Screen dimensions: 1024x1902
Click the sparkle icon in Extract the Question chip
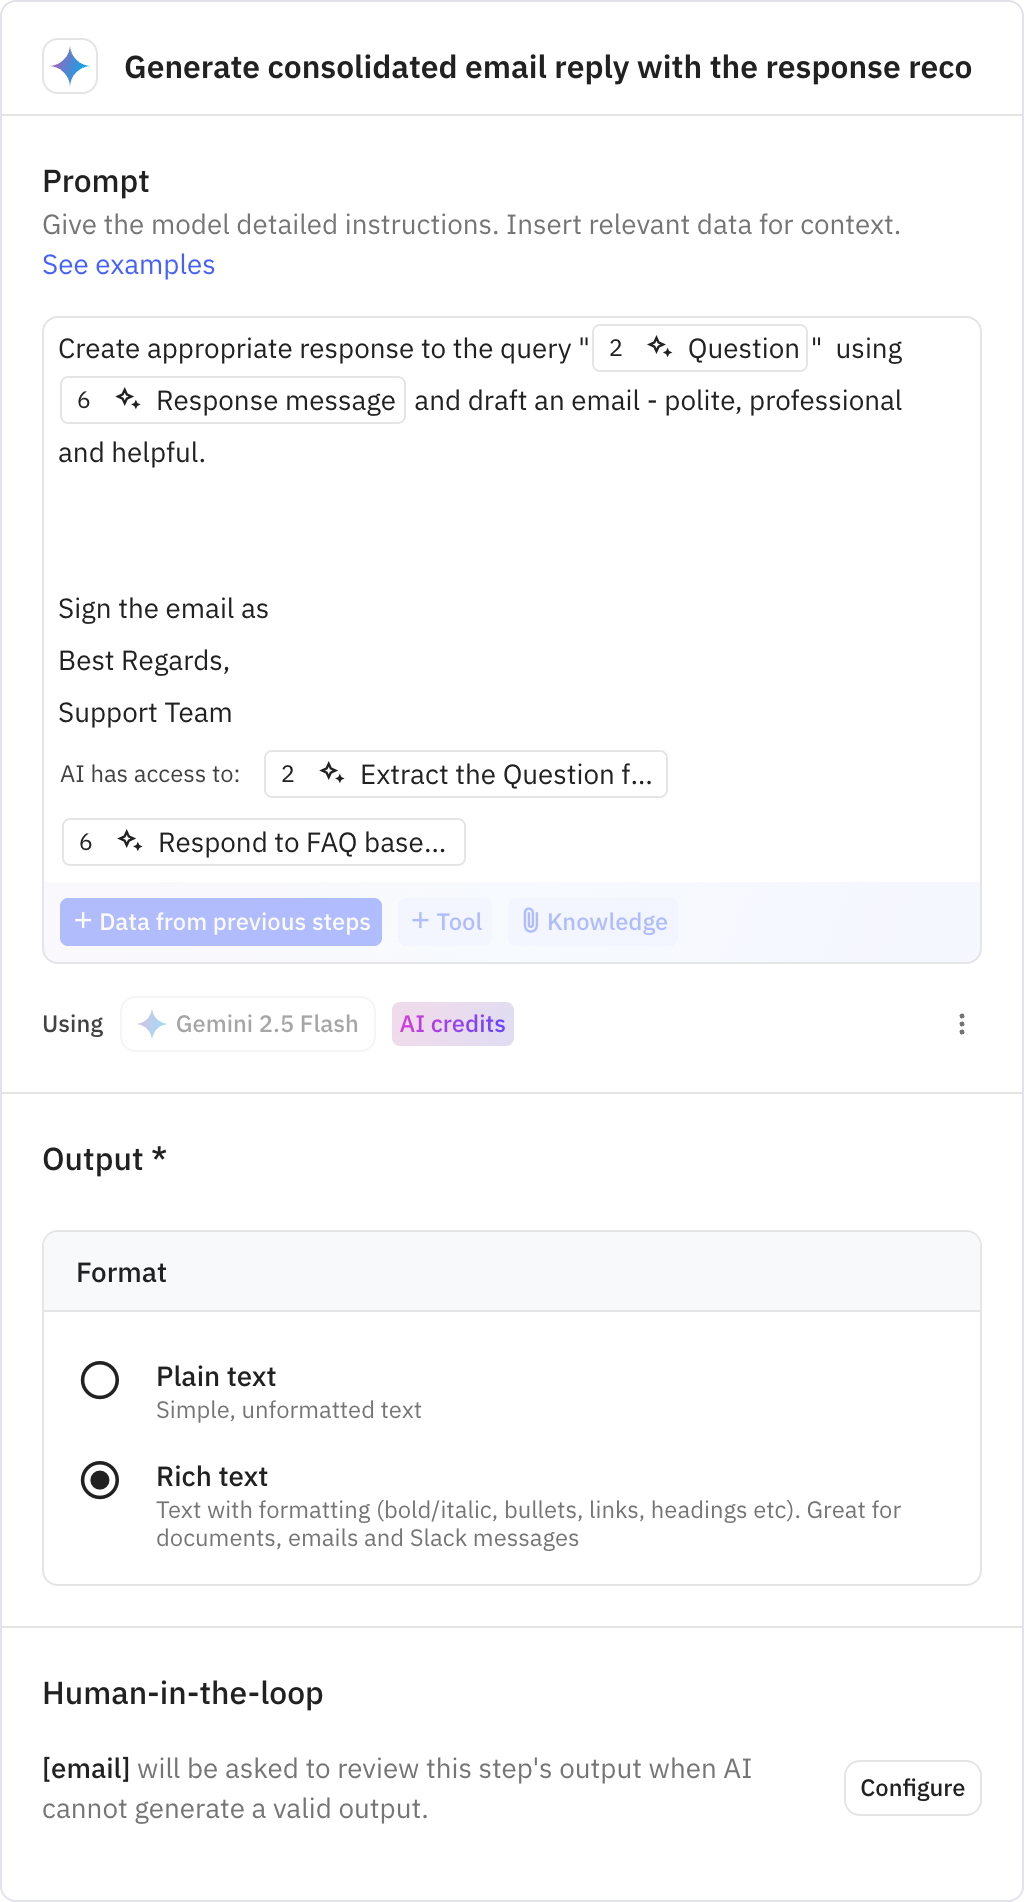(332, 774)
